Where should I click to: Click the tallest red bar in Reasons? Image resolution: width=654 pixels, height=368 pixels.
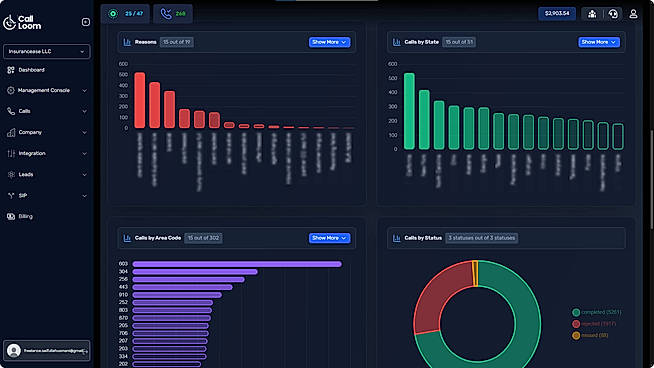[x=140, y=100]
